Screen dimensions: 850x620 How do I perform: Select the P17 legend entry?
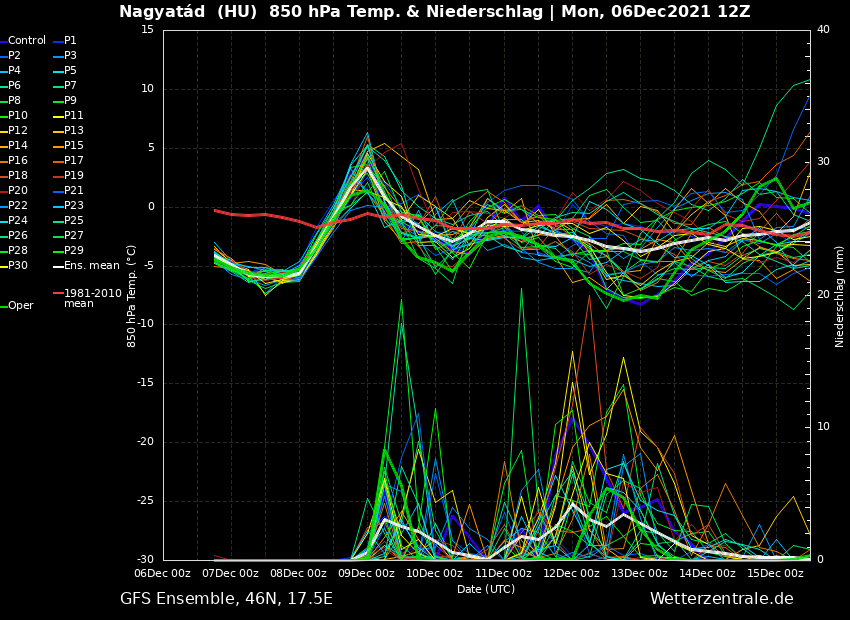click(x=74, y=161)
